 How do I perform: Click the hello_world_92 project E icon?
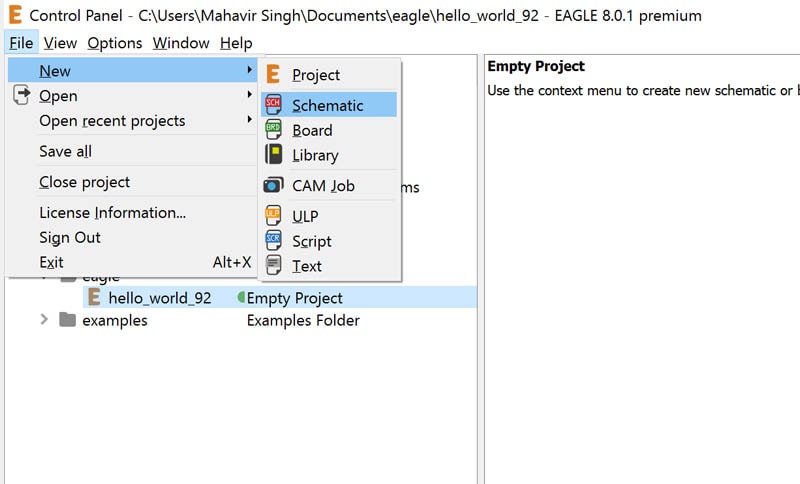click(94, 297)
